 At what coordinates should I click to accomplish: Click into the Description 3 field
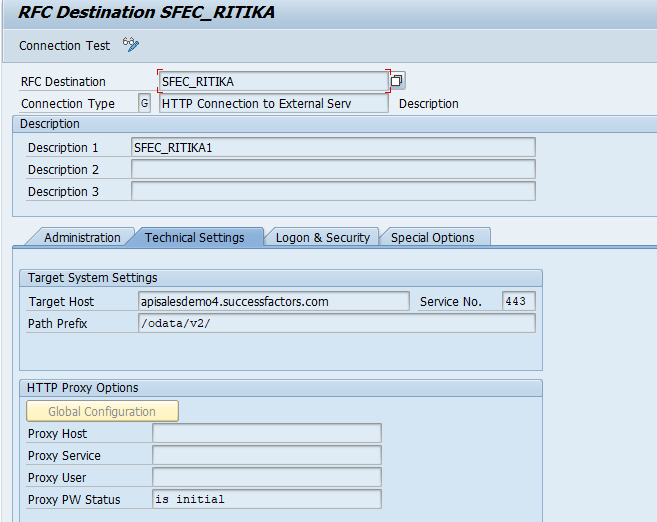tap(333, 191)
